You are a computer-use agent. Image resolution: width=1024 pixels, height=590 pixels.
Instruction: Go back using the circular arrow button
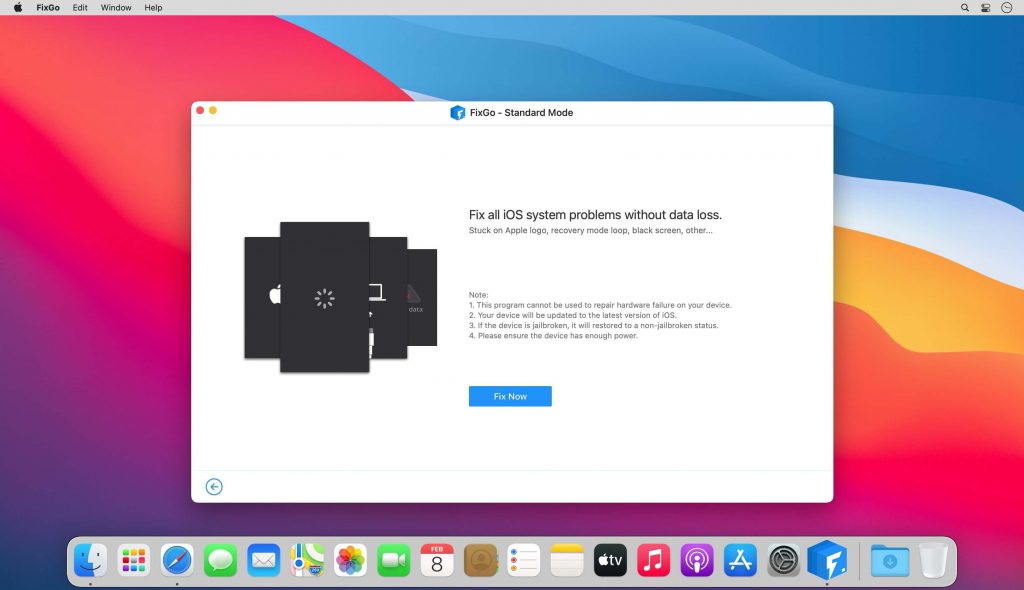click(214, 486)
